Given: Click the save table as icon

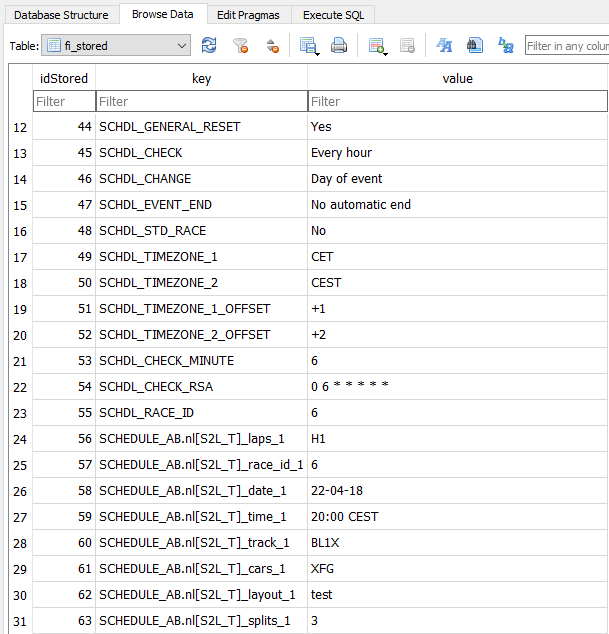Looking at the screenshot, I should coord(307,45).
